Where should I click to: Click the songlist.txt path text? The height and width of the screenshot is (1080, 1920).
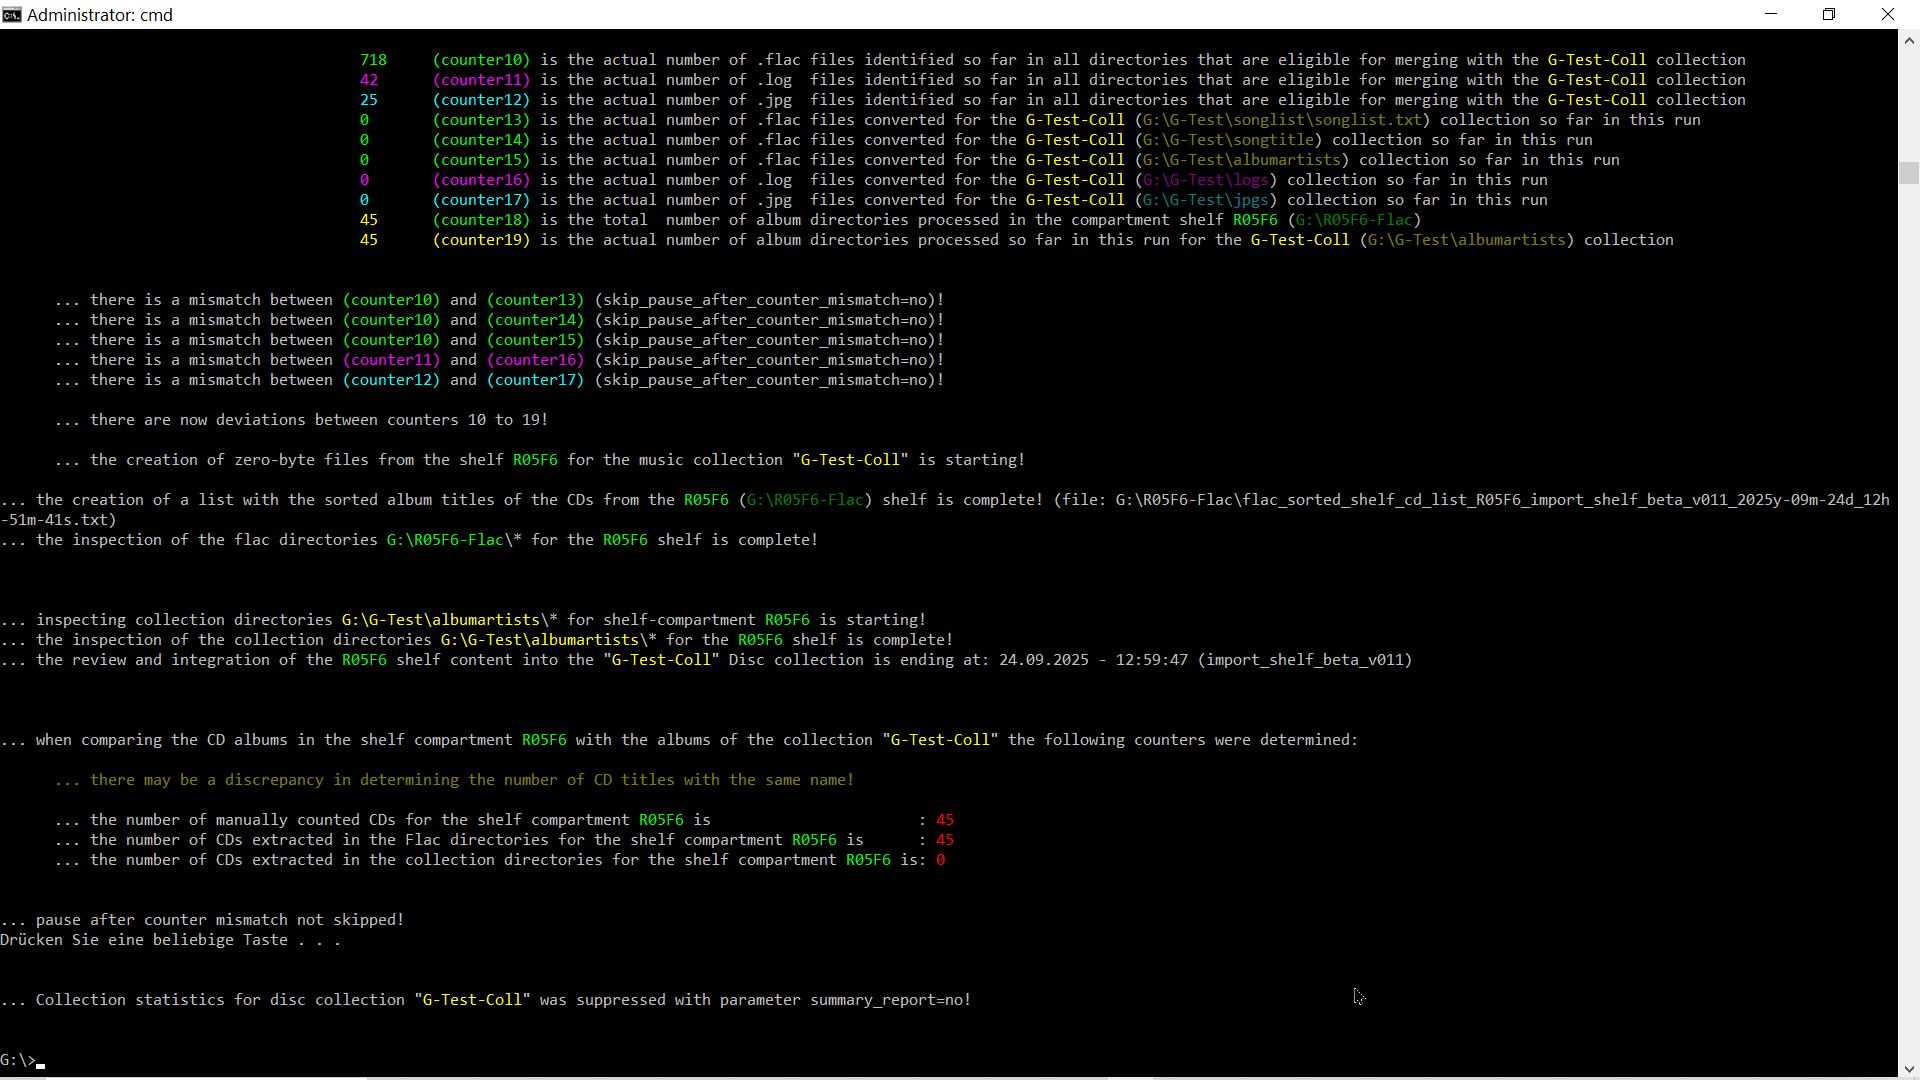pyautogui.click(x=1281, y=120)
